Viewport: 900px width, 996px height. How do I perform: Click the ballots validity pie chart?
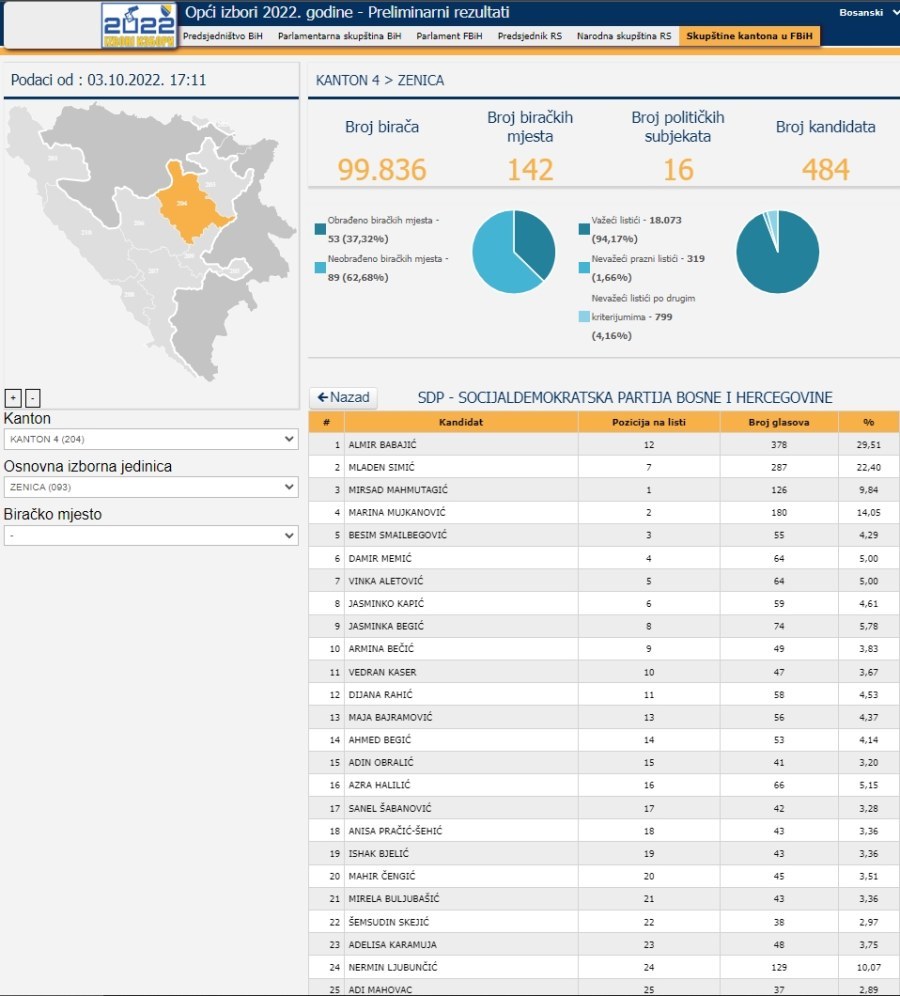tap(777, 252)
